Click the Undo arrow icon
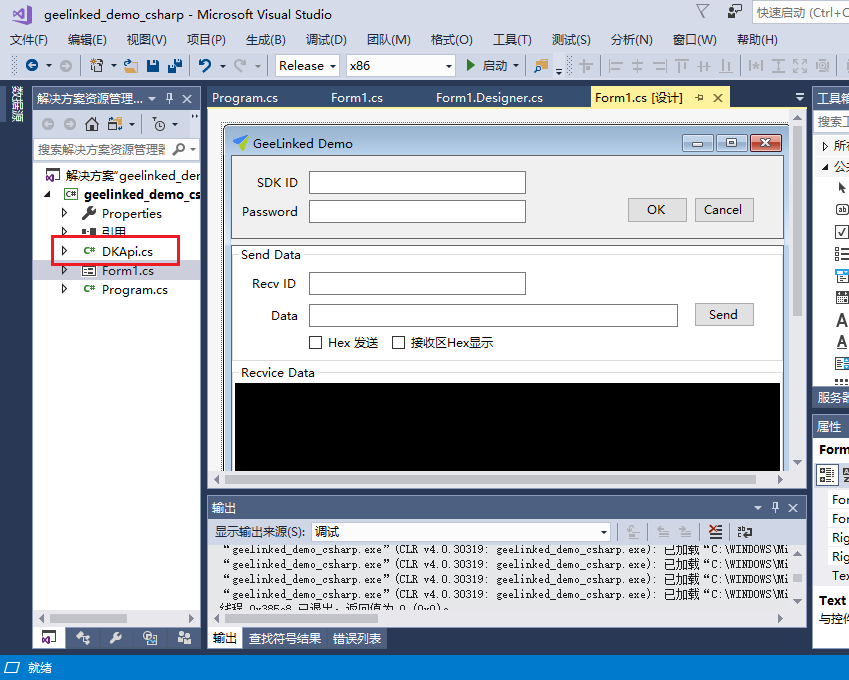This screenshot has height=680, width=849. coord(204,66)
